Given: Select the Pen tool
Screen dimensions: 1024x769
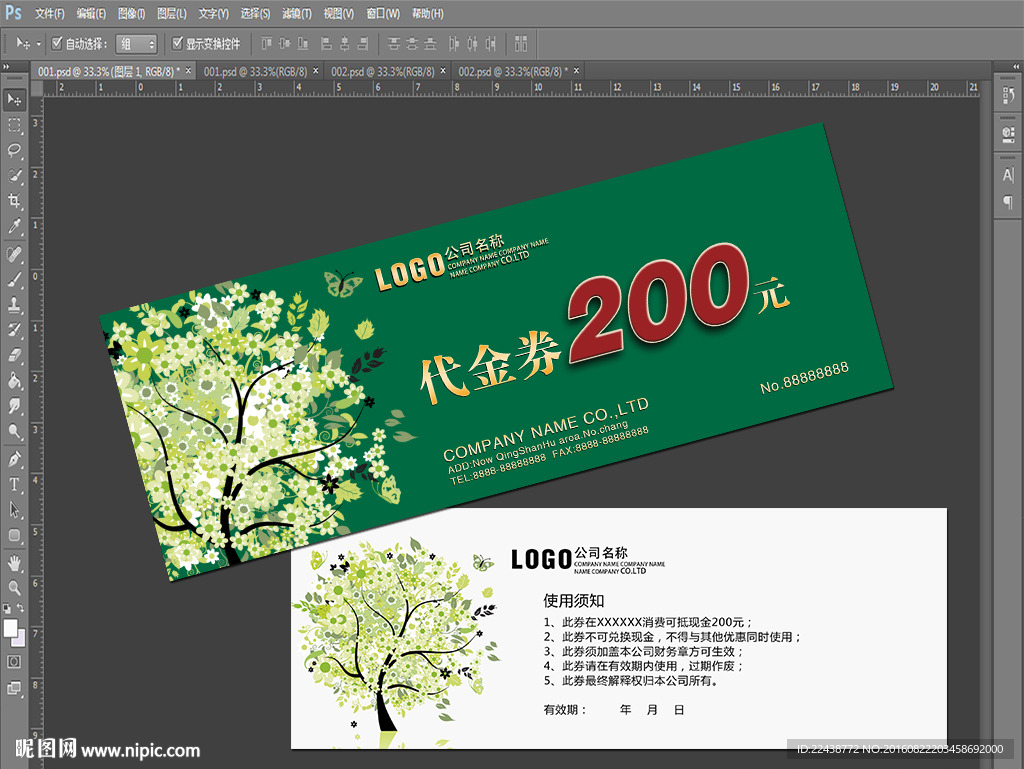Looking at the screenshot, I should coord(14,460).
